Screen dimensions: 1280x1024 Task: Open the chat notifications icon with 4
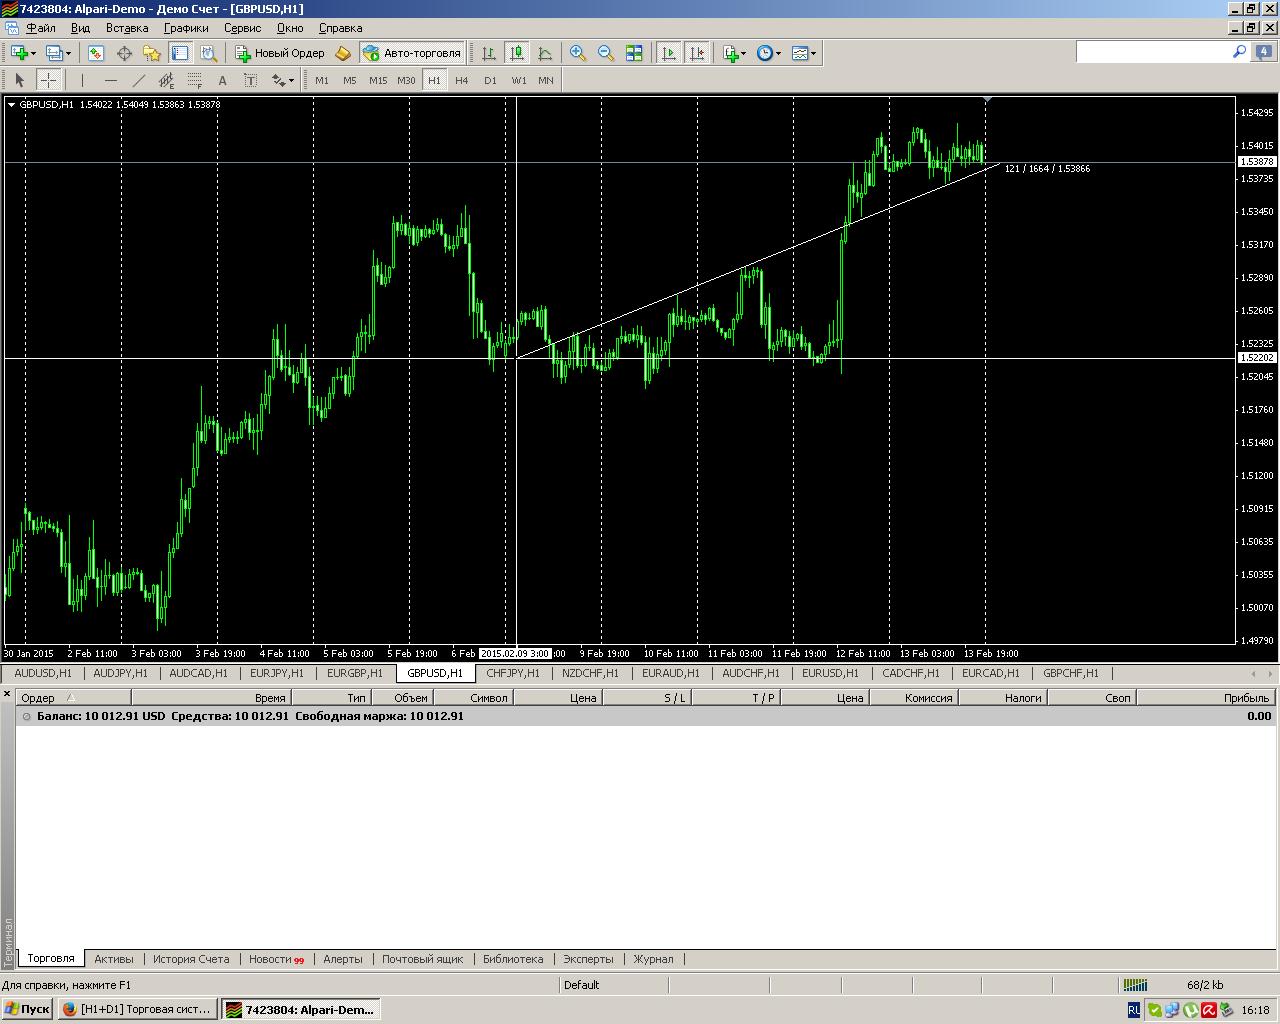1263,52
